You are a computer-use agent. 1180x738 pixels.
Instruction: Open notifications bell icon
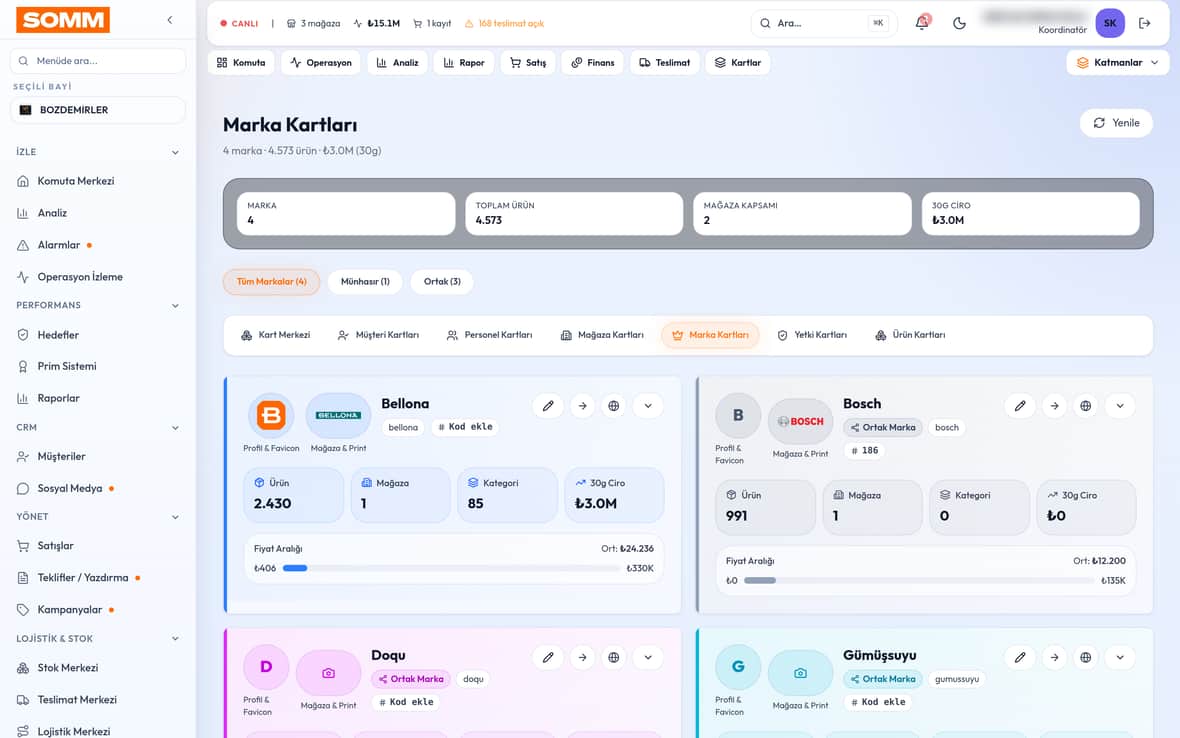coord(922,23)
